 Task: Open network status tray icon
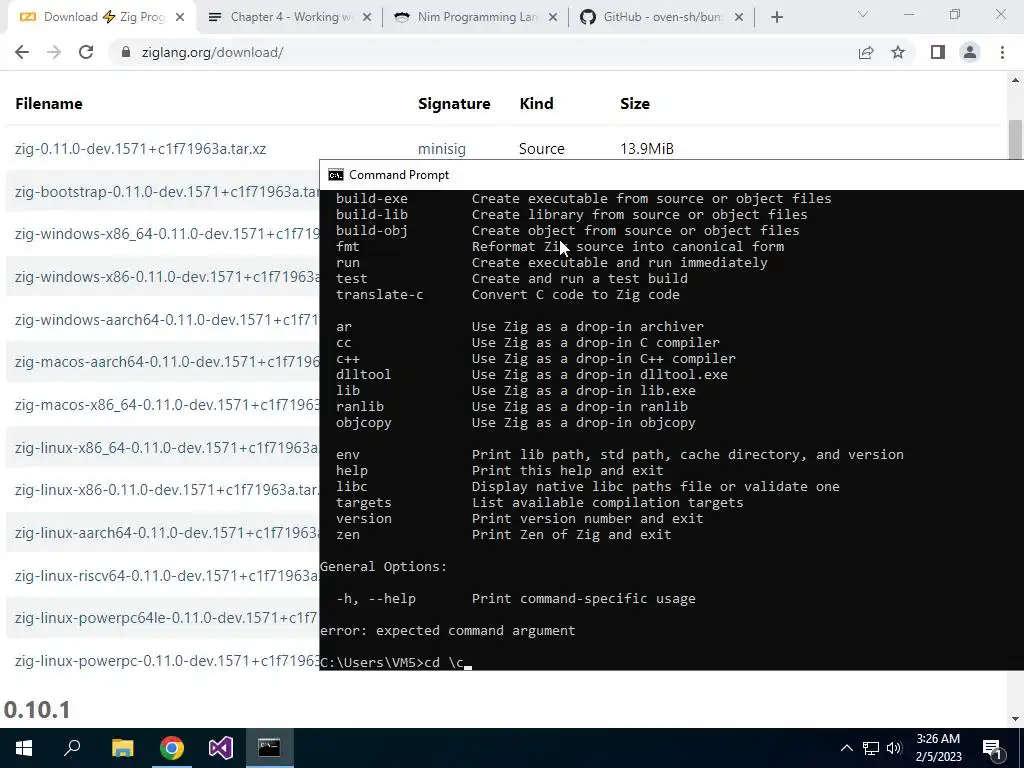pos(871,748)
